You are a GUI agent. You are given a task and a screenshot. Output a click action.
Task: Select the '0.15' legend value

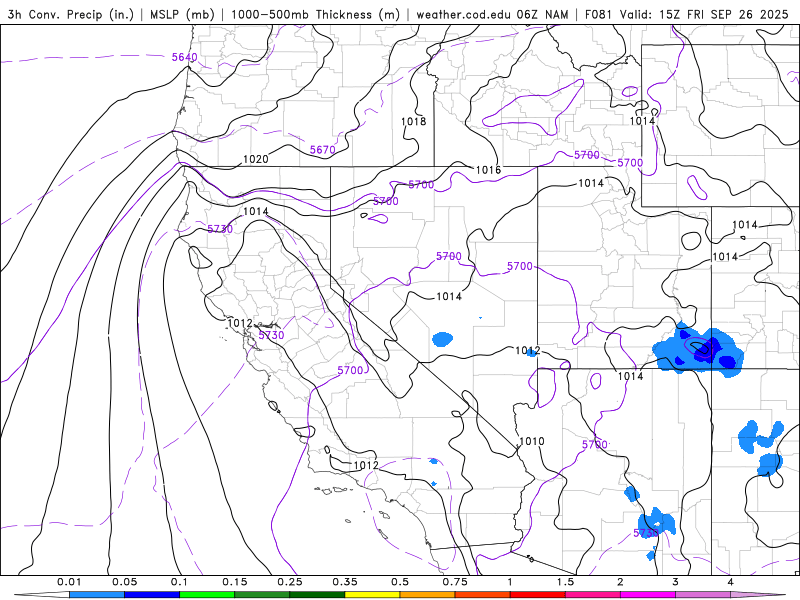coord(235,582)
